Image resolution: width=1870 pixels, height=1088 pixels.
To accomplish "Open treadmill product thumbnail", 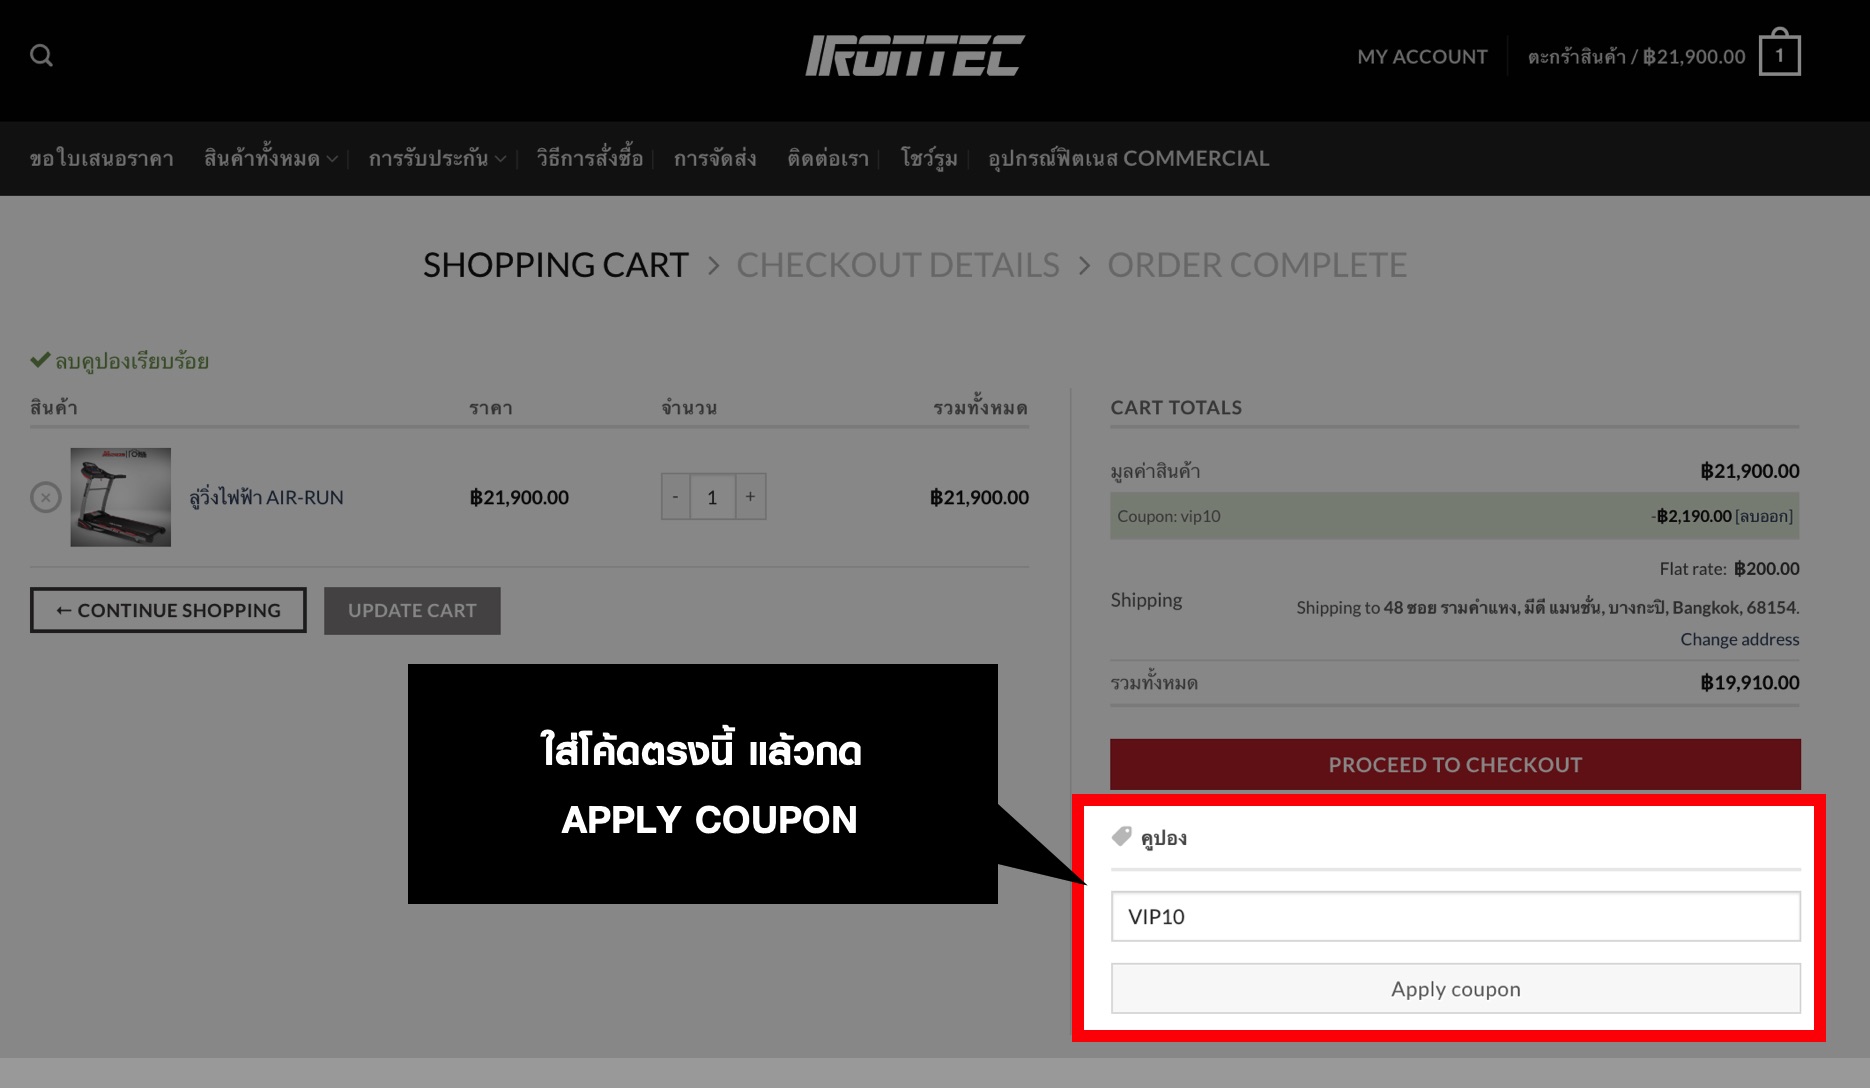I will [121, 497].
